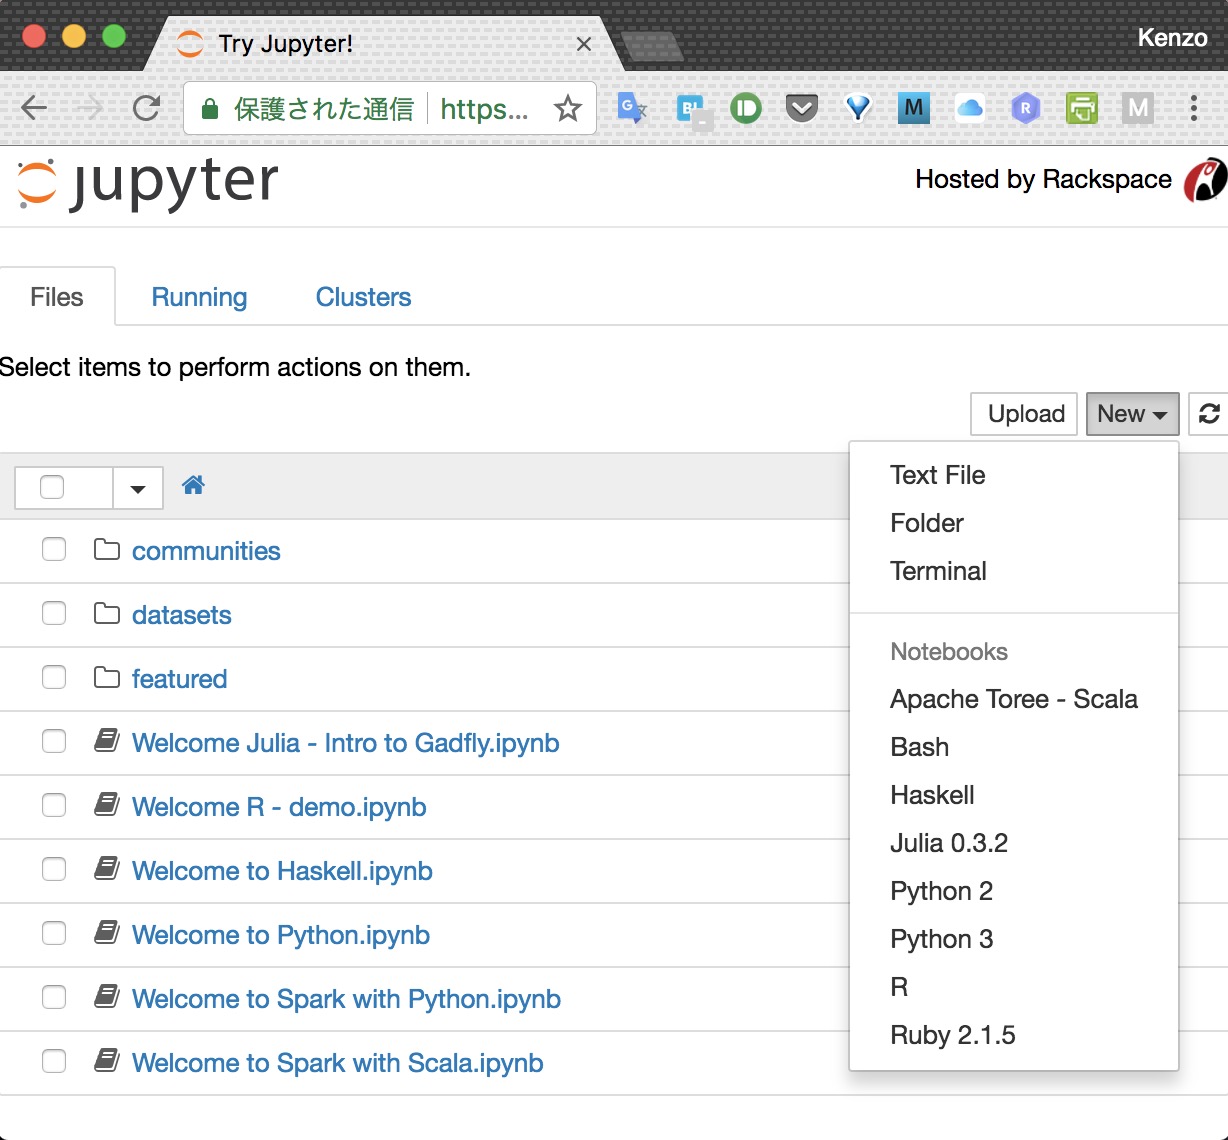Check the box next to communities

pyautogui.click(x=54, y=549)
